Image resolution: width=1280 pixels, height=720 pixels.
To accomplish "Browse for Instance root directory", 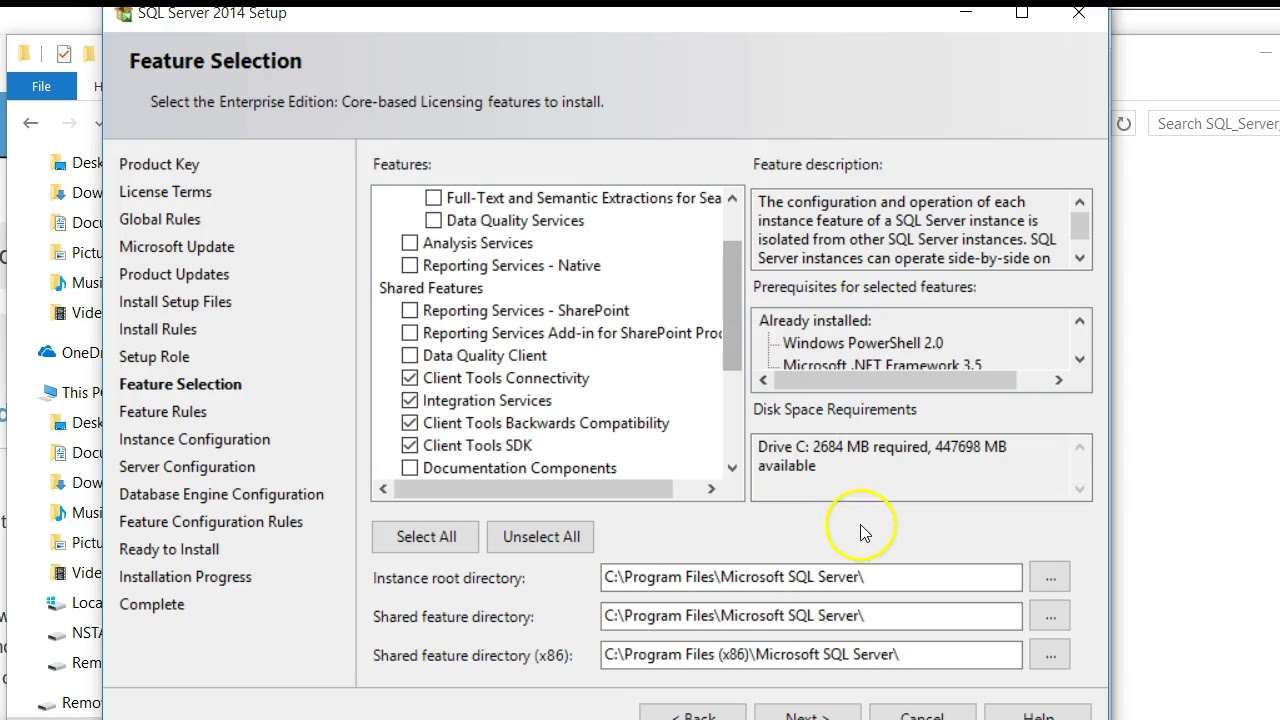I will coord(1050,577).
